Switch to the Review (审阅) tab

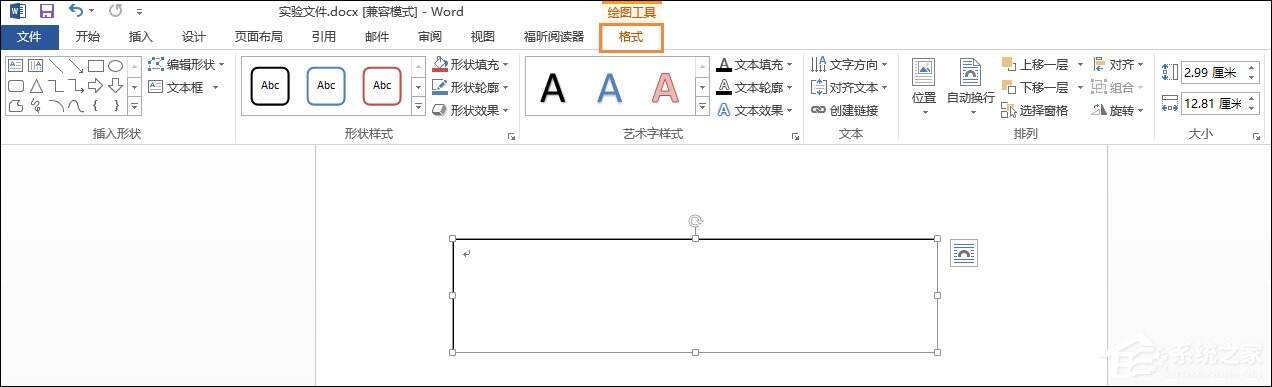[x=430, y=37]
